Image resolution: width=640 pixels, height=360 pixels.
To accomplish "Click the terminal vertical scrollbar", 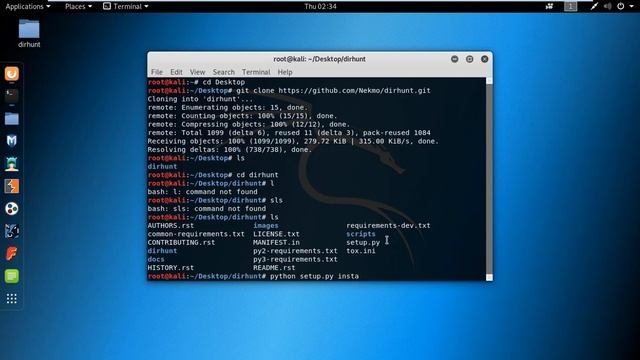I will tap(489, 178).
